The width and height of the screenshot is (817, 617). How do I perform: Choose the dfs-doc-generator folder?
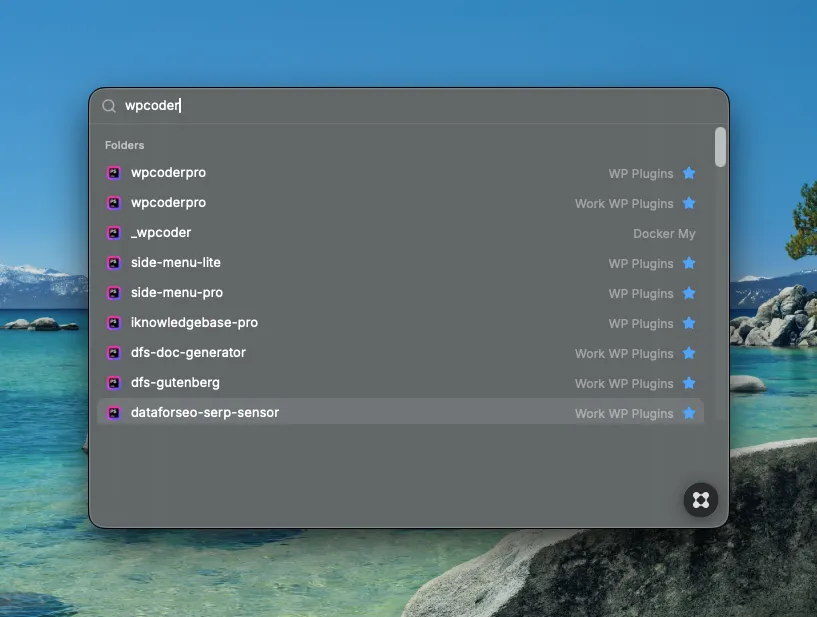[400, 353]
